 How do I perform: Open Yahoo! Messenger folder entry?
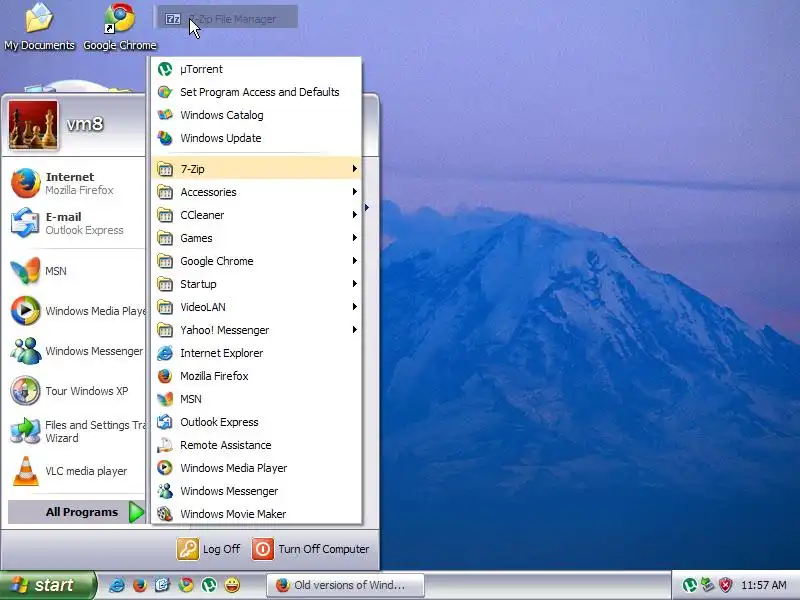pos(257,330)
